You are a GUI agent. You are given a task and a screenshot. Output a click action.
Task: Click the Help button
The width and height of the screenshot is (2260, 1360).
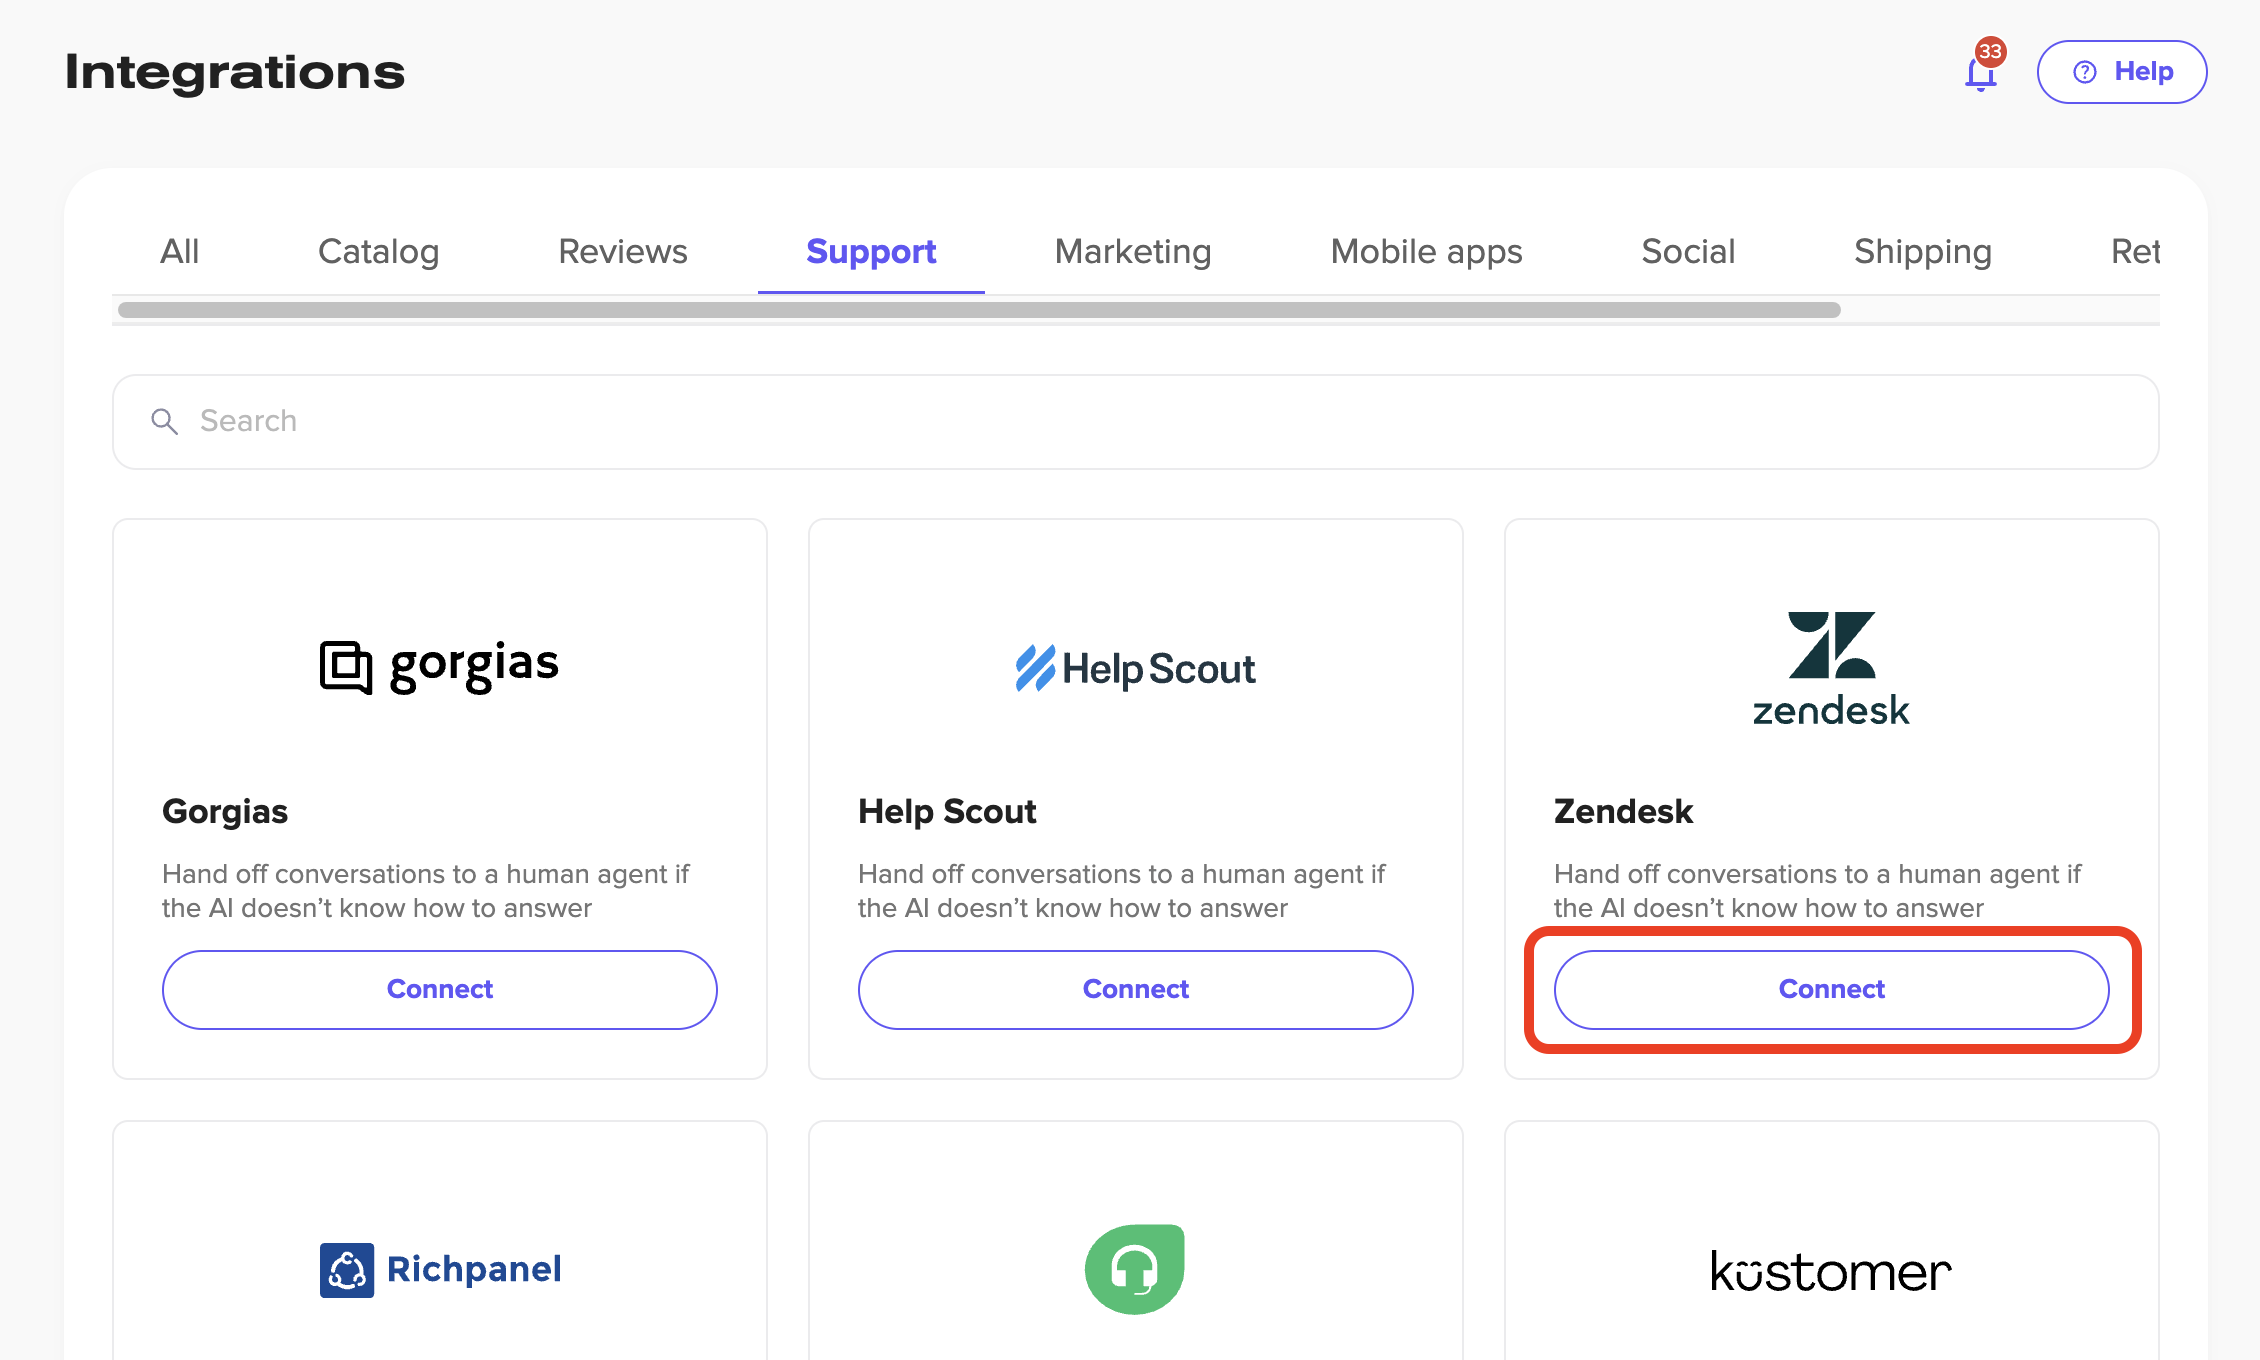tap(2122, 72)
